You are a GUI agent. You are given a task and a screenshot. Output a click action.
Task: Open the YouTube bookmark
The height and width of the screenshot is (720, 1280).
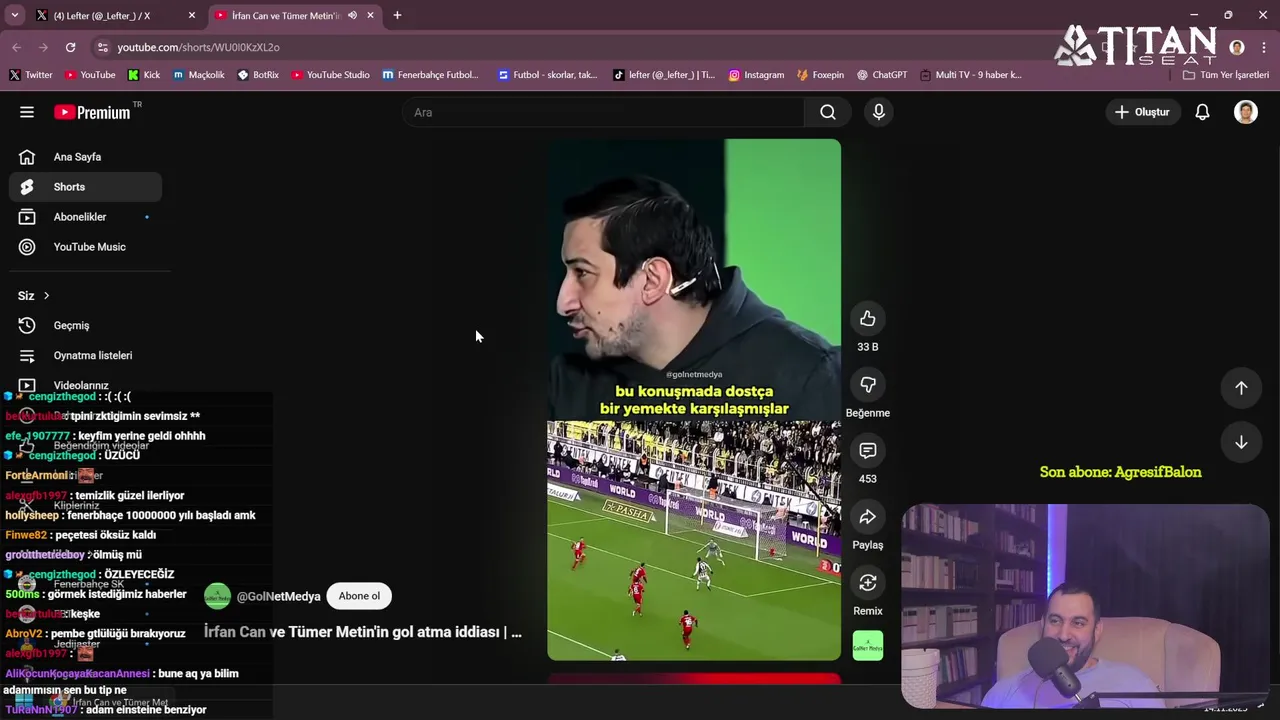tap(90, 75)
